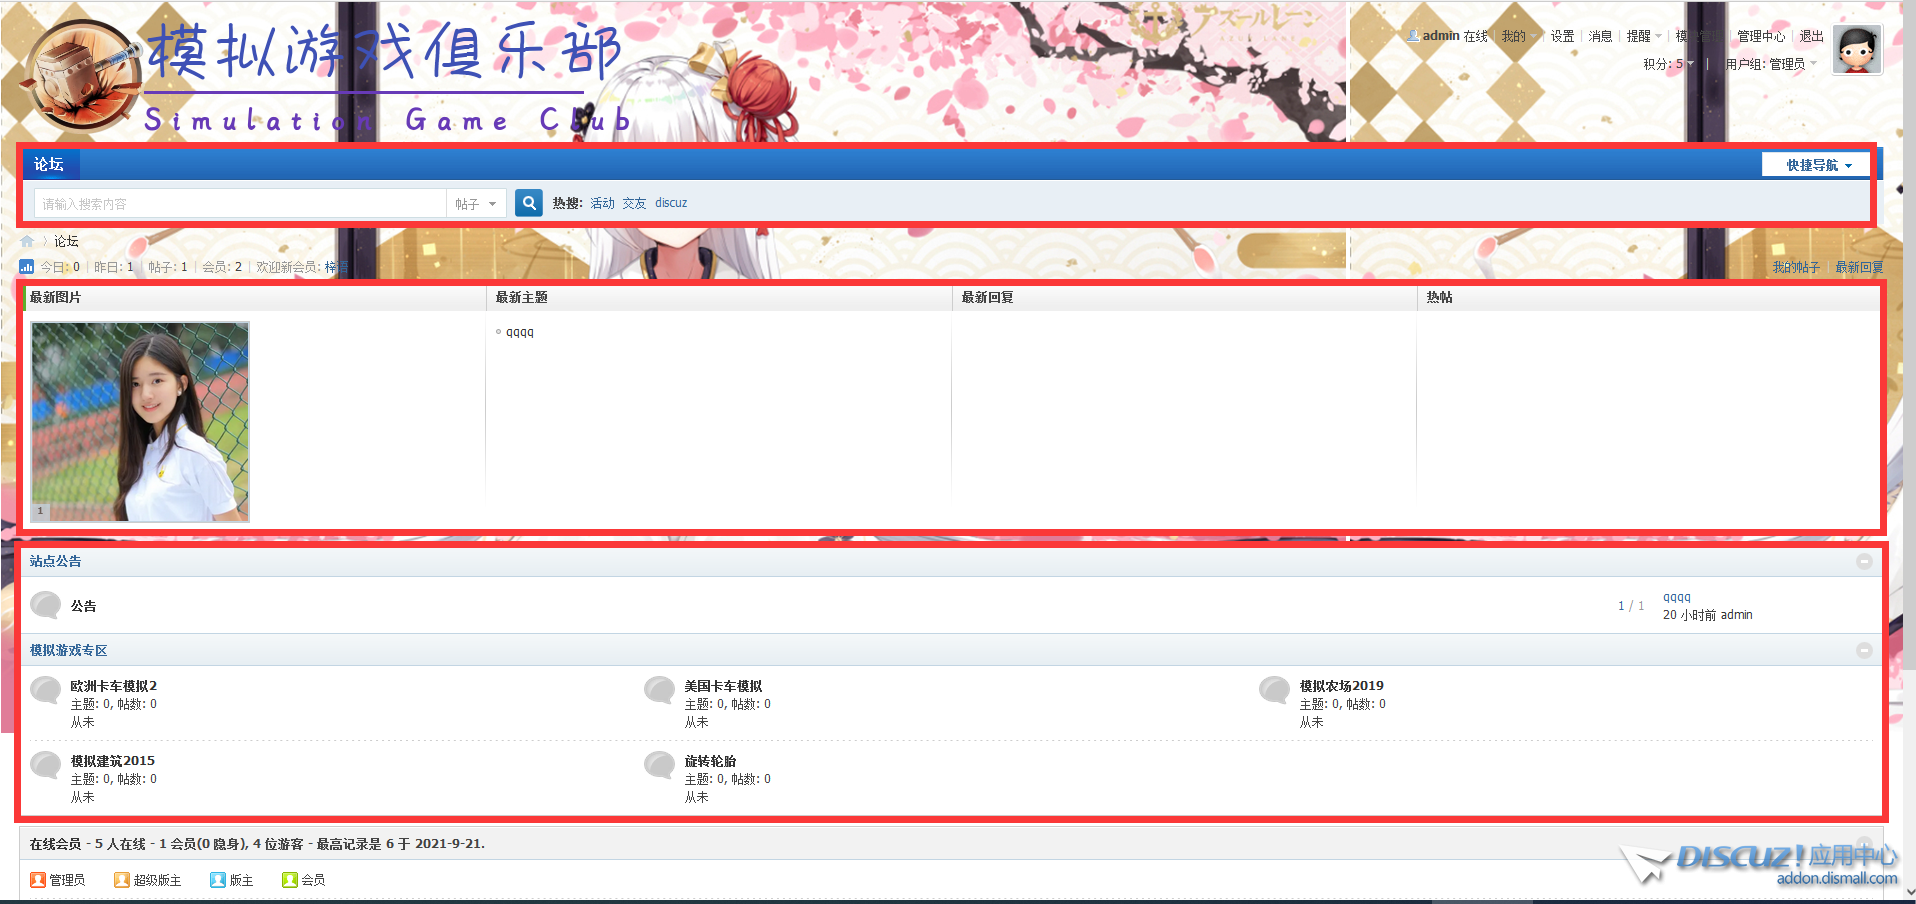Click the 欧洲卡车模拟2 forum bubble icon
This screenshot has height=904, width=1916.
(45, 690)
